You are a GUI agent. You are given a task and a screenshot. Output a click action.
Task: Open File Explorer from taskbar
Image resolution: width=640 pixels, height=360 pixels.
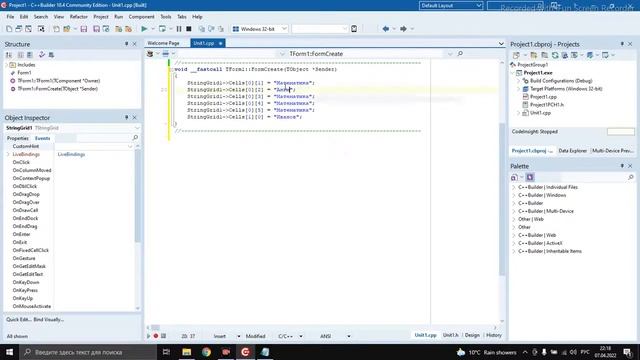[x=187, y=352]
